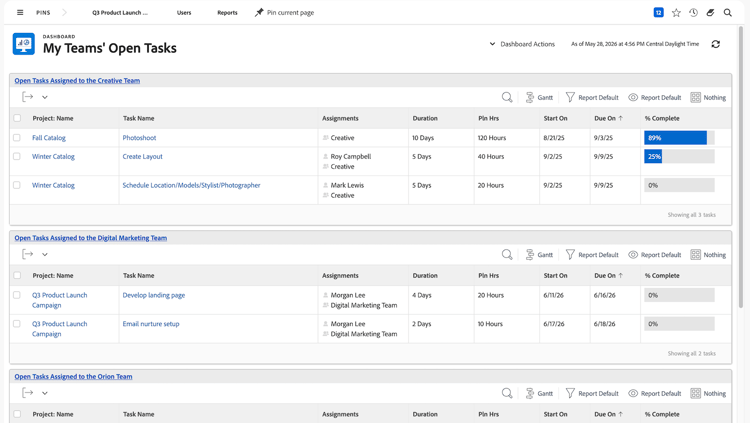Open Open Tasks Assigned to the Digital Marketing Team

(x=90, y=238)
